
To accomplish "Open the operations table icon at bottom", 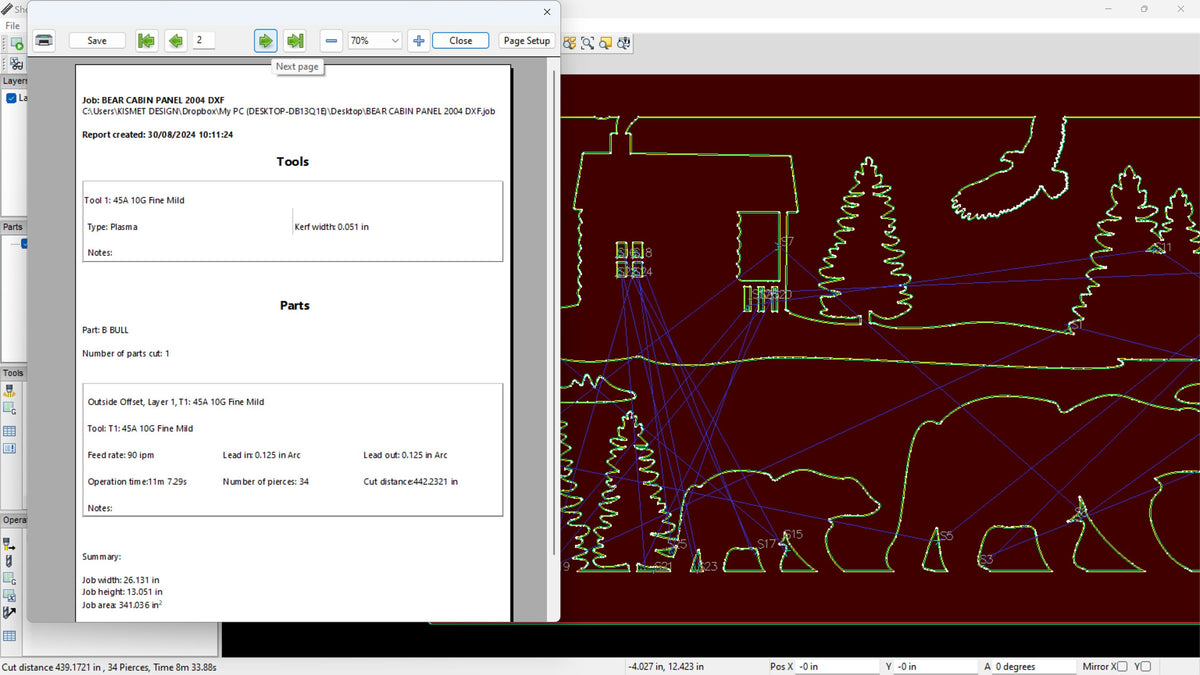I will (x=9, y=636).
